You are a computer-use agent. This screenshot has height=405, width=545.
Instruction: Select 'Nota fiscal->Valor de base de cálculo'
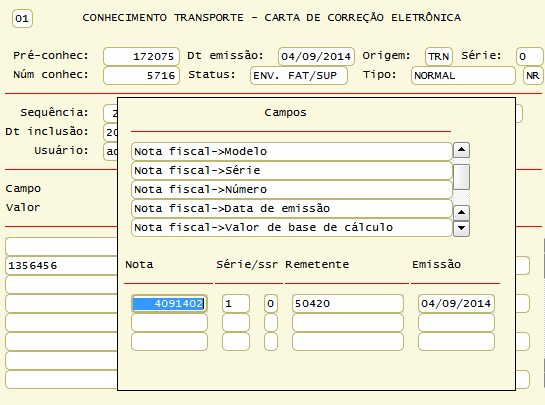(x=292, y=227)
